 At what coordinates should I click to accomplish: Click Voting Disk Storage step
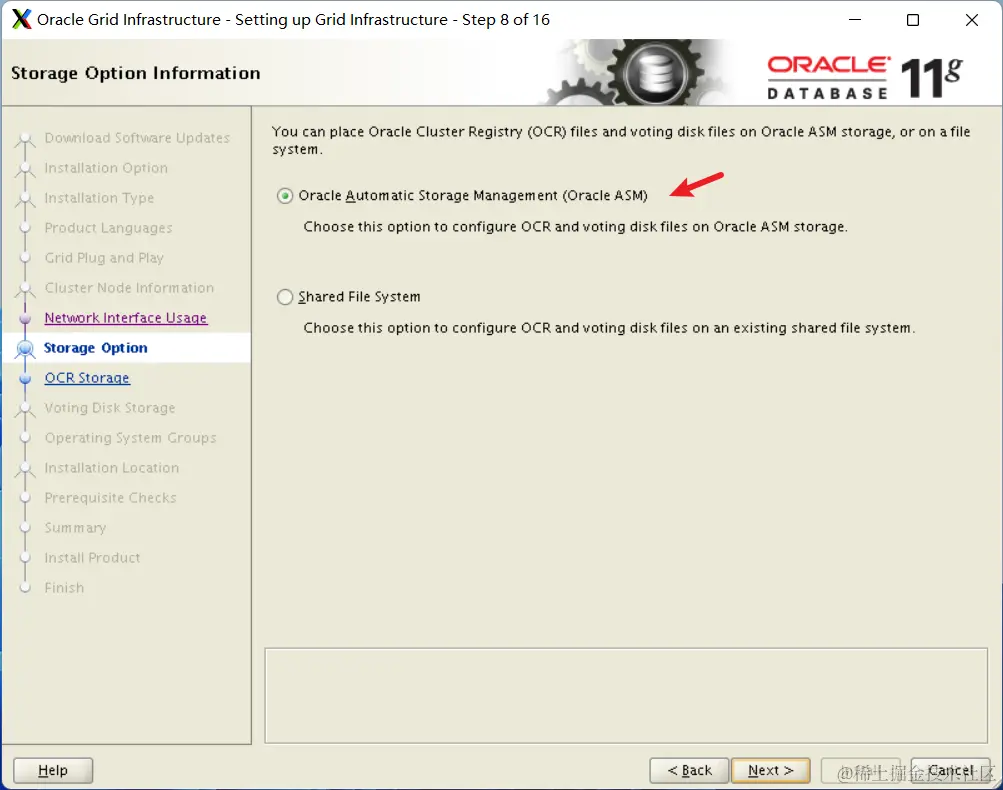pos(110,408)
